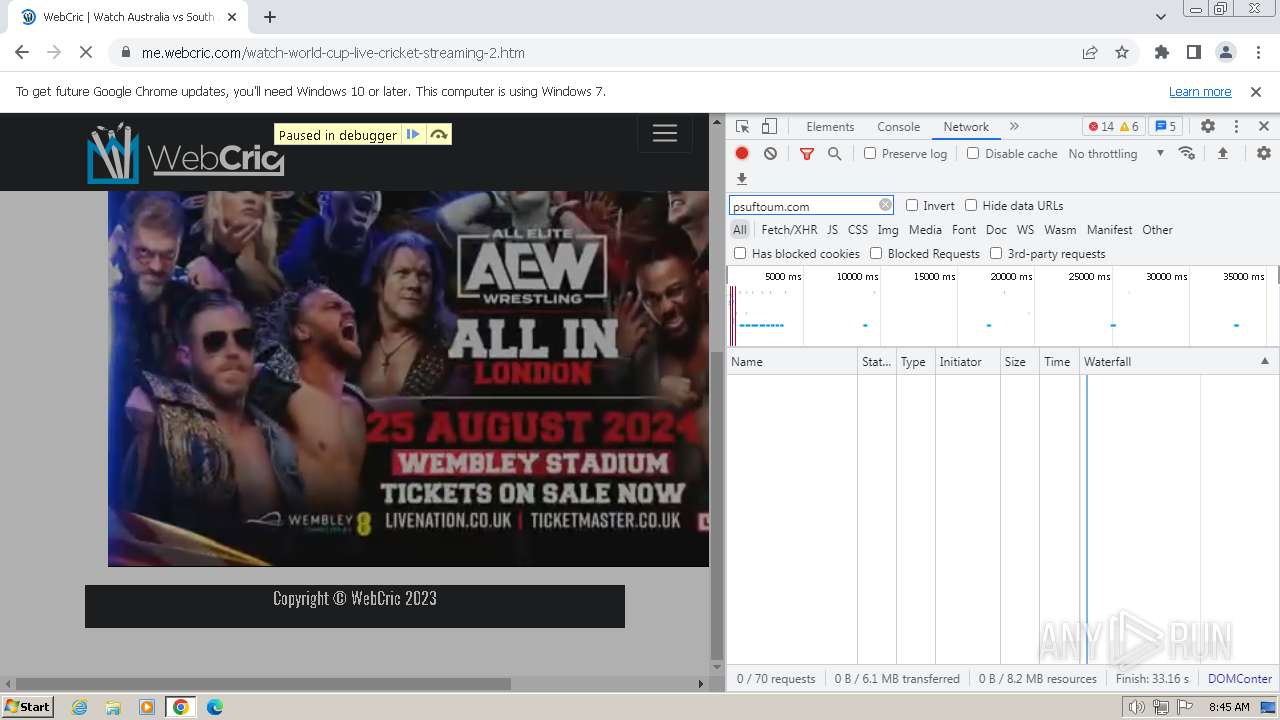Filter requests by CSS
The image size is (1280, 720).
click(858, 229)
